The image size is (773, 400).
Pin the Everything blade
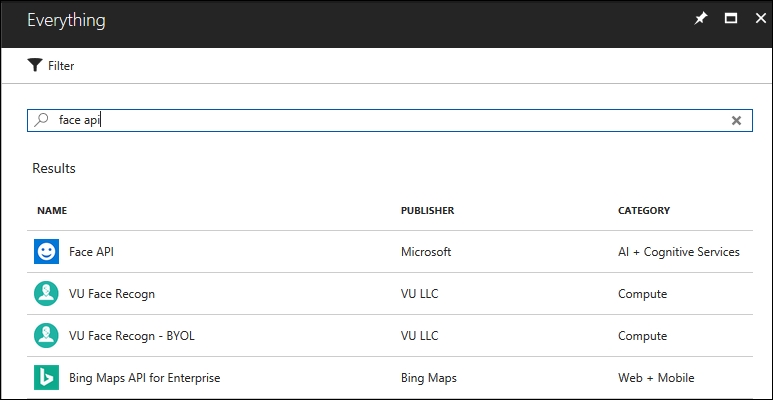click(x=701, y=19)
